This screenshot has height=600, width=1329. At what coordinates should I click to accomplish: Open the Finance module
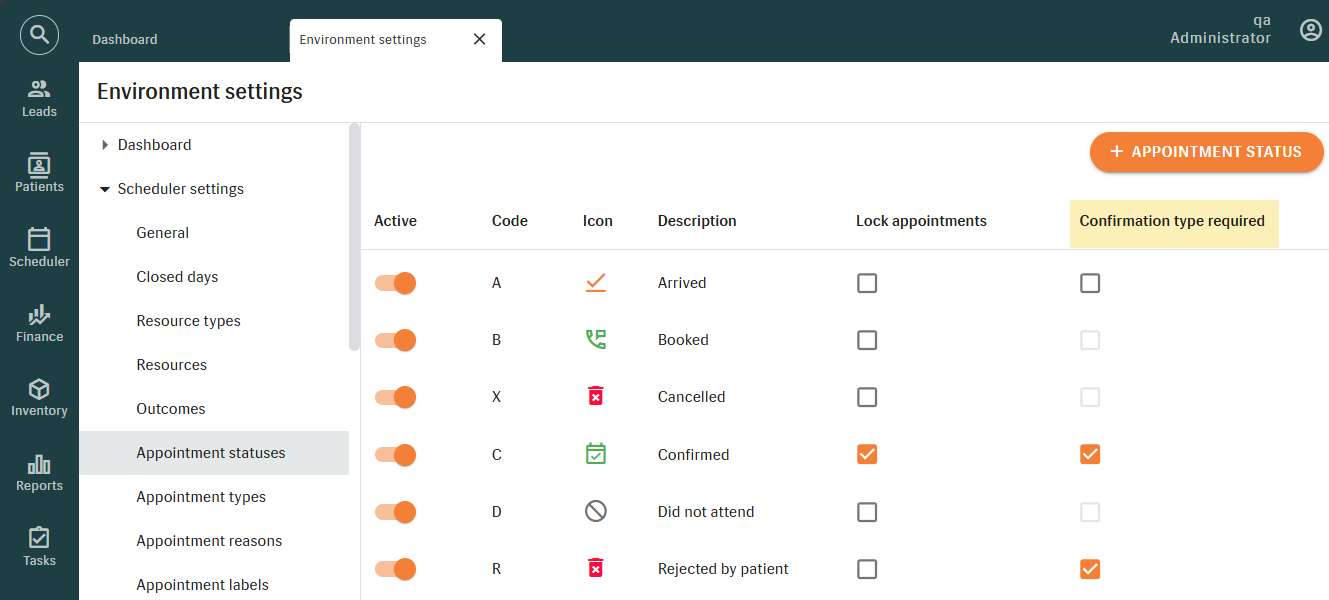pos(39,323)
